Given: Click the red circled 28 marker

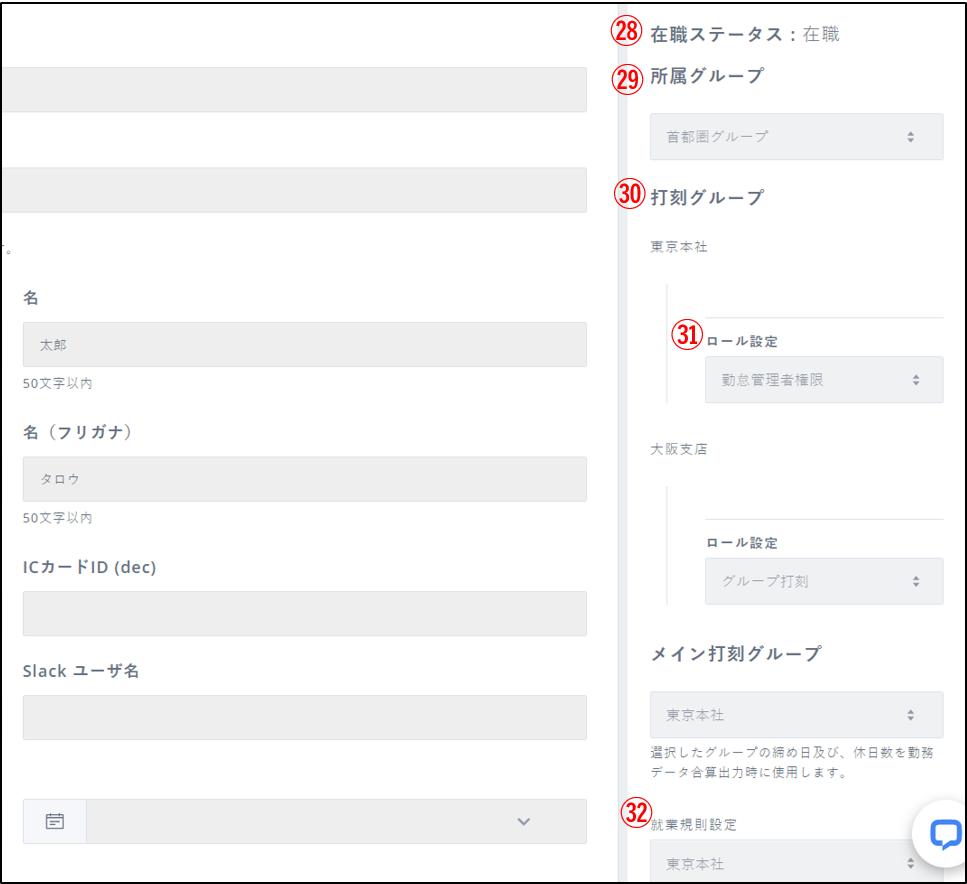Looking at the screenshot, I should pos(626,32).
